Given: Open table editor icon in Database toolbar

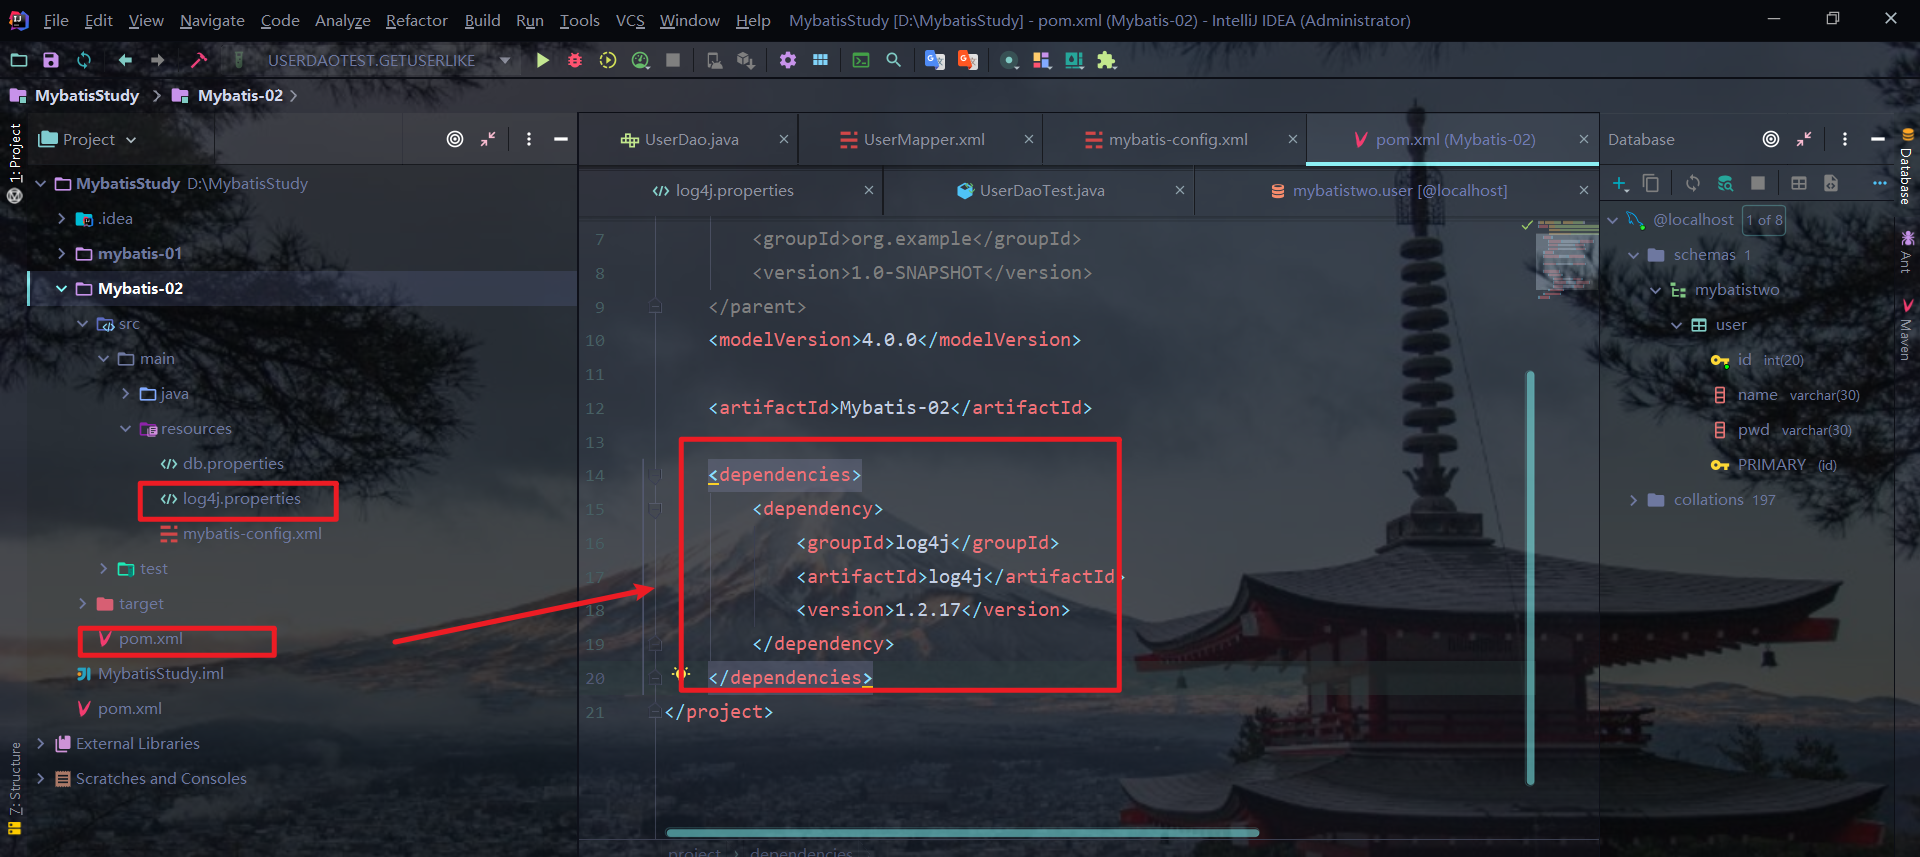Looking at the screenshot, I should click(x=1799, y=183).
